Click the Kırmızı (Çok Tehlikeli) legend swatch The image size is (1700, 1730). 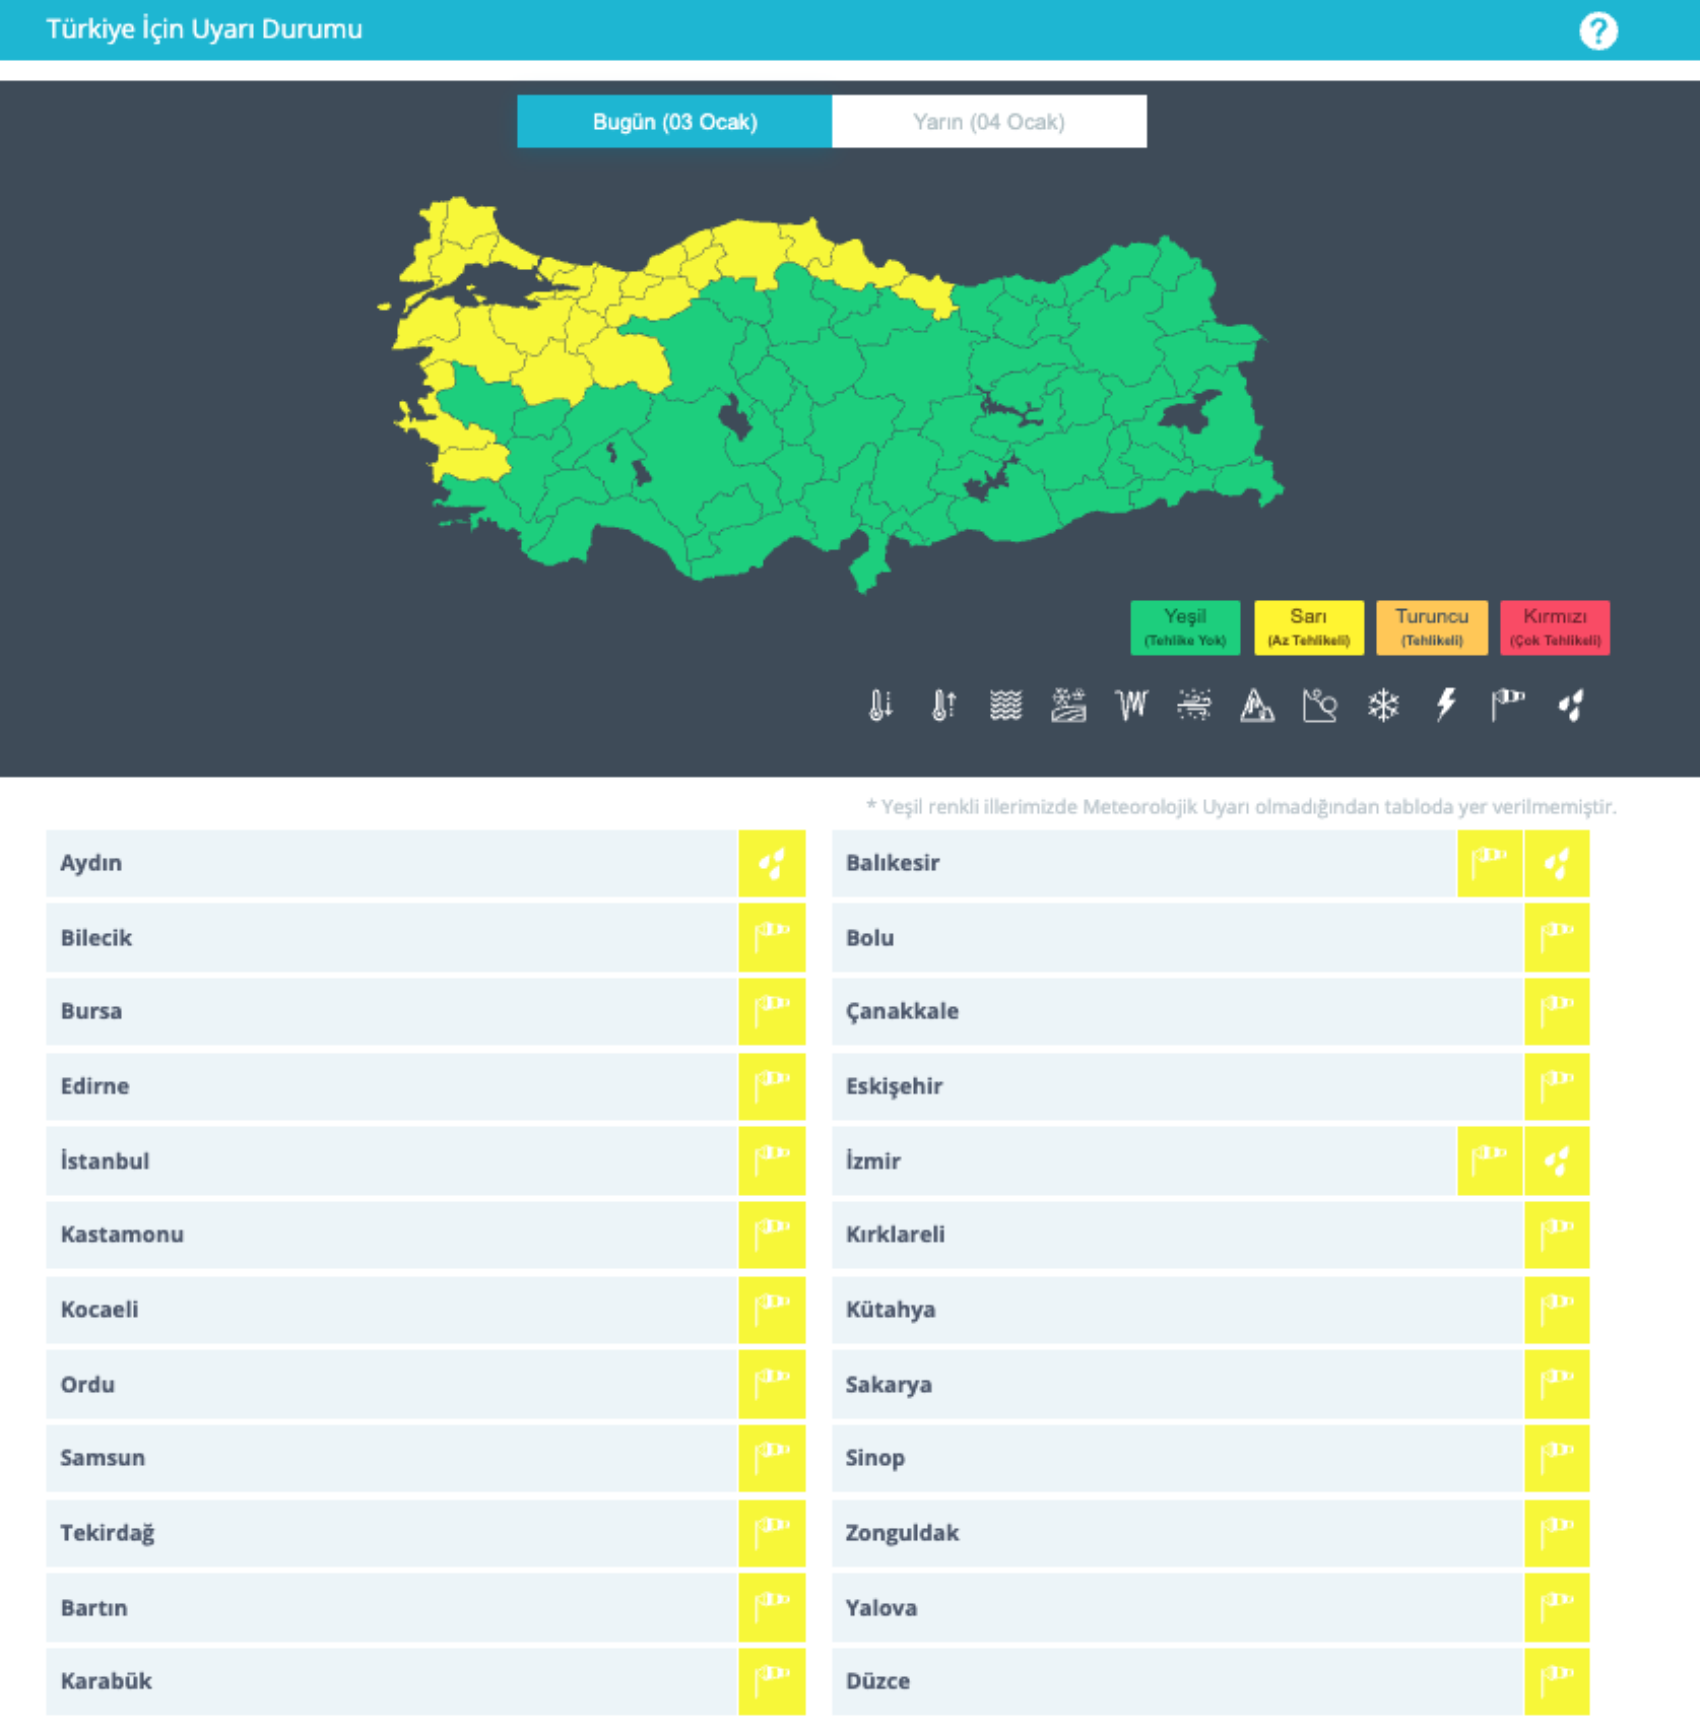1554,627
